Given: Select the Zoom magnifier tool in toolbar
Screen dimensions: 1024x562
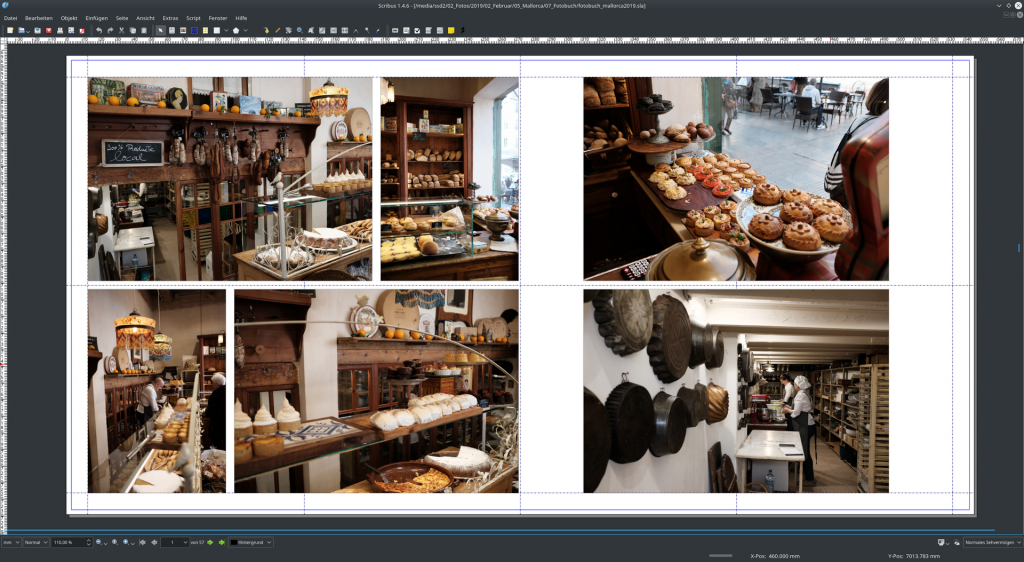Looking at the screenshot, I should [299, 31].
